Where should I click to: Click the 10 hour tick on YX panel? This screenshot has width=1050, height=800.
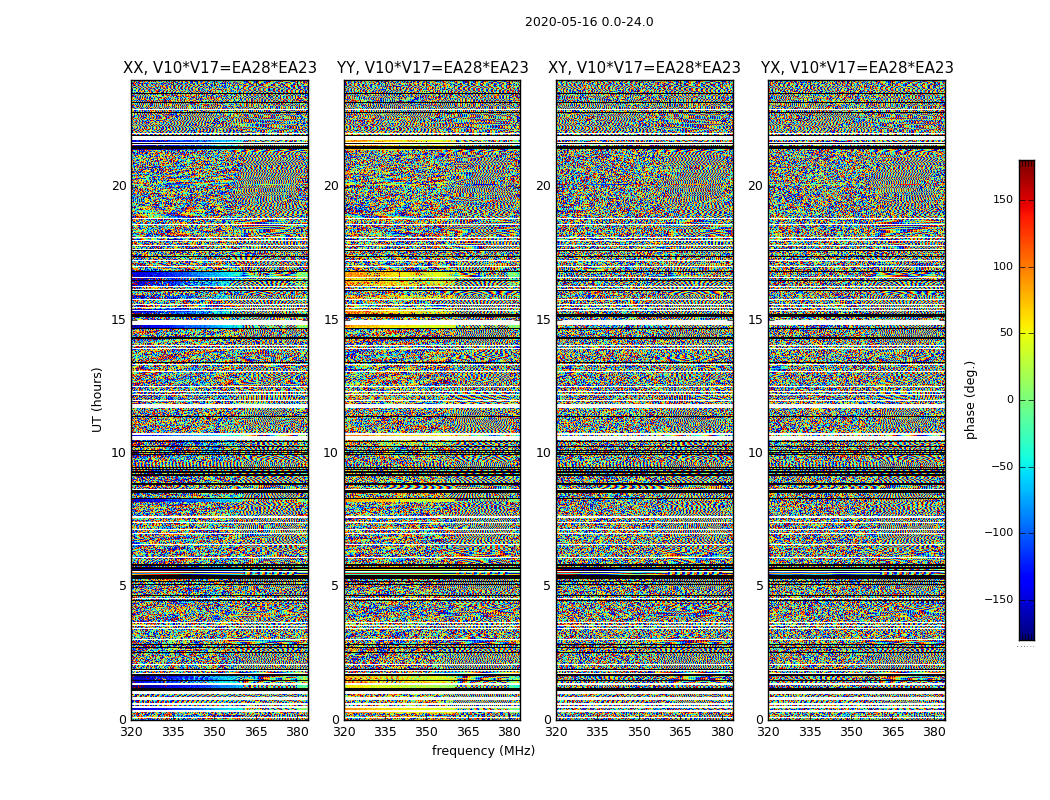[755, 453]
